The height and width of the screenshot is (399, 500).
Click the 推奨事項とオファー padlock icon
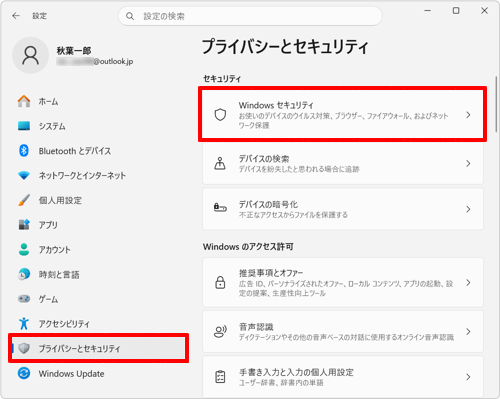[x=220, y=282]
